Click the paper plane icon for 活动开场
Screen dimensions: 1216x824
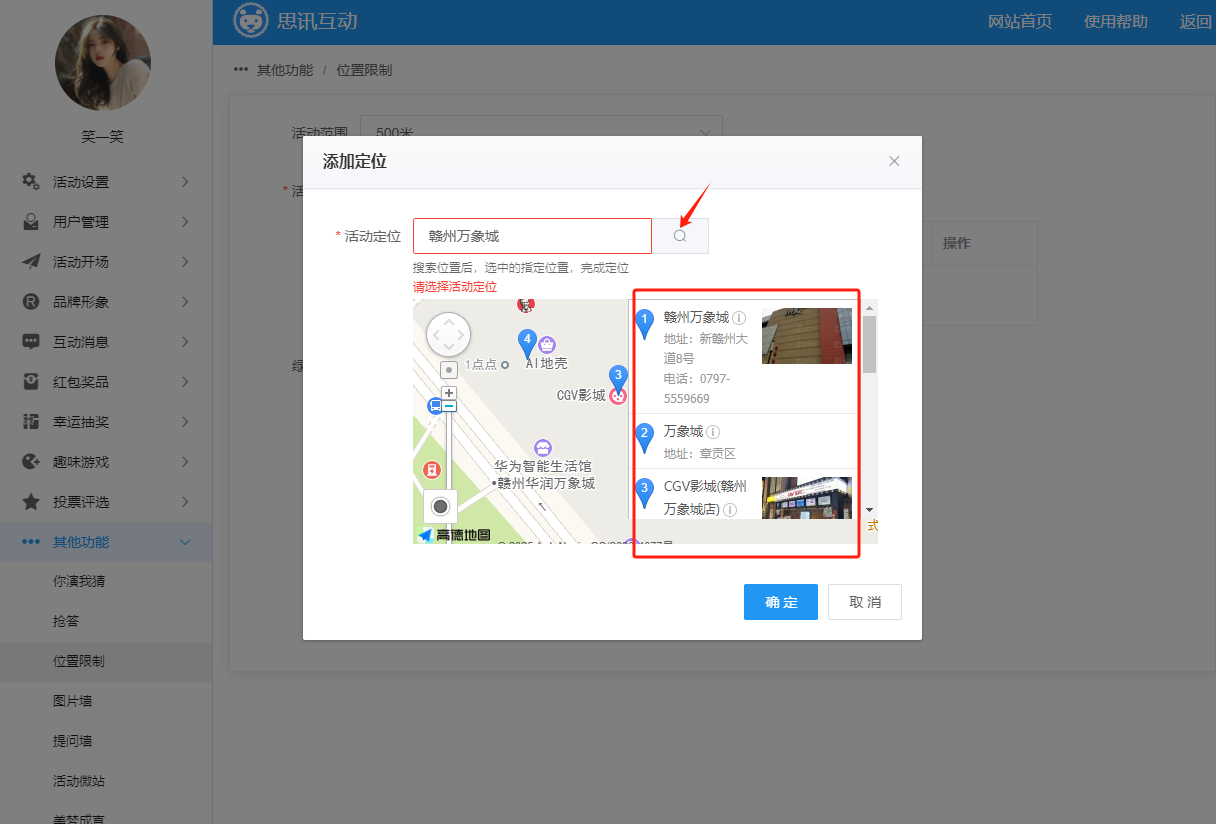click(x=31, y=261)
